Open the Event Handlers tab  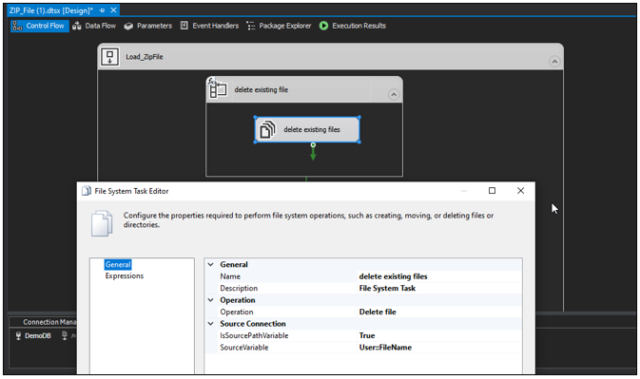coord(209,26)
